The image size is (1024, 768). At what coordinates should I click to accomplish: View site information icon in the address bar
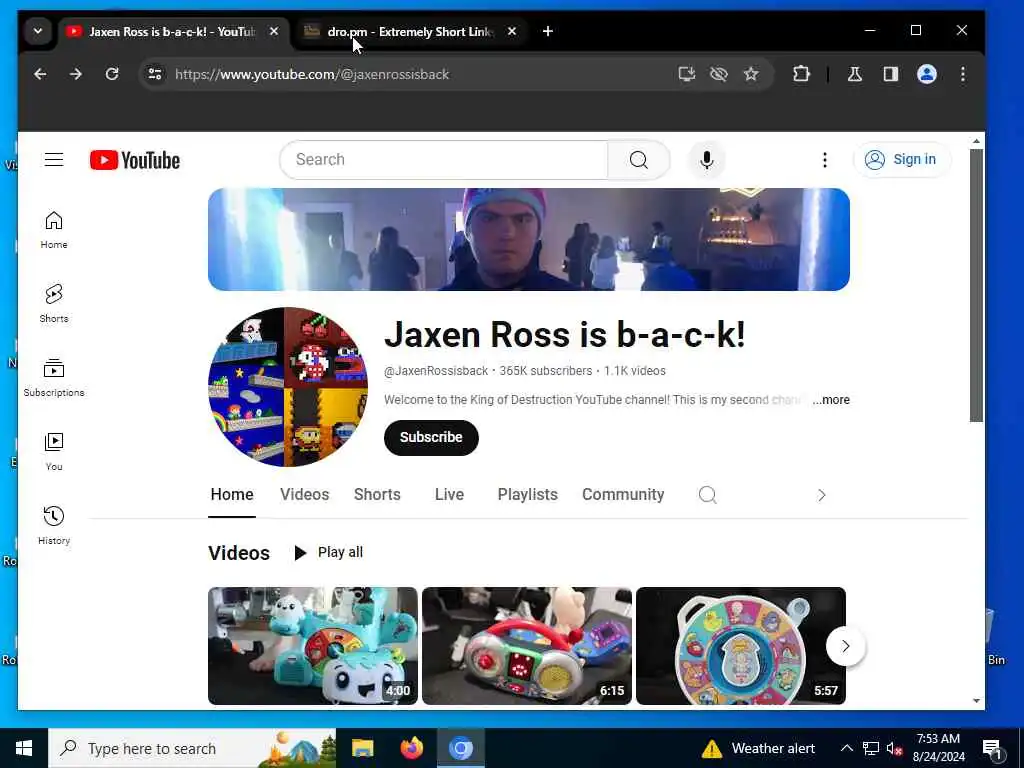155,74
